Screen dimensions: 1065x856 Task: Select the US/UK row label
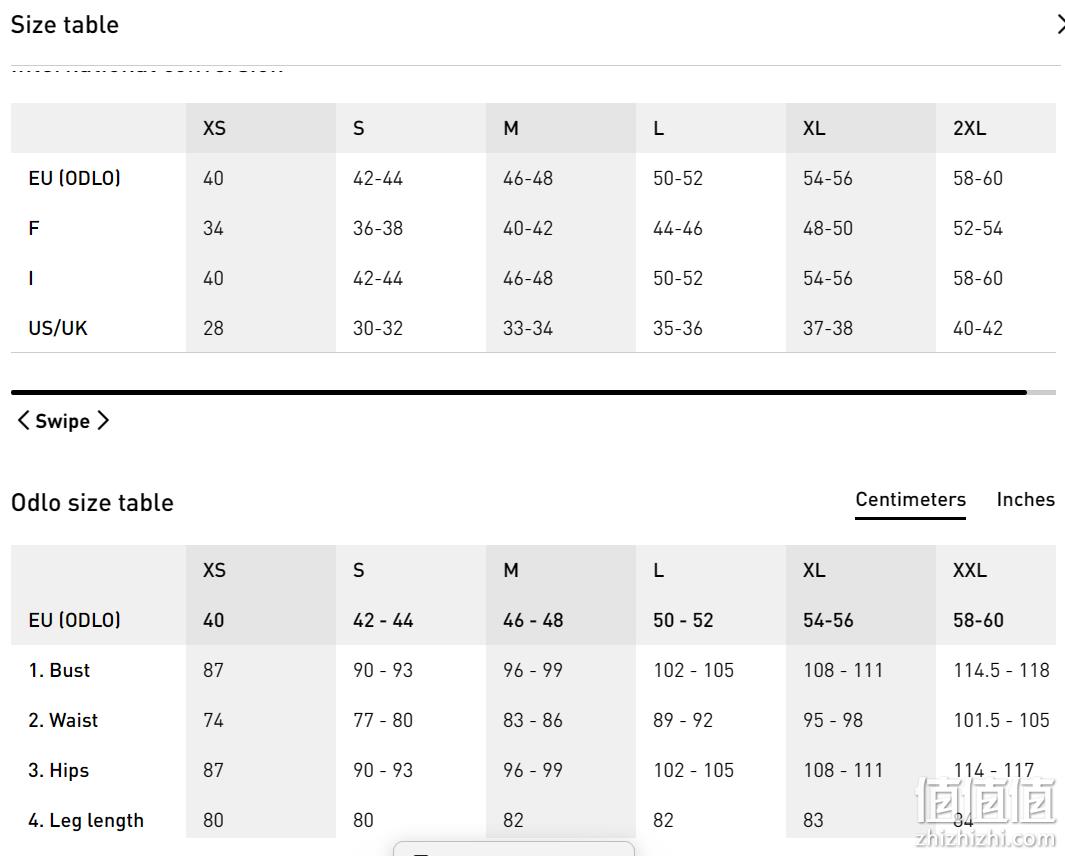pyautogui.click(x=58, y=328)
